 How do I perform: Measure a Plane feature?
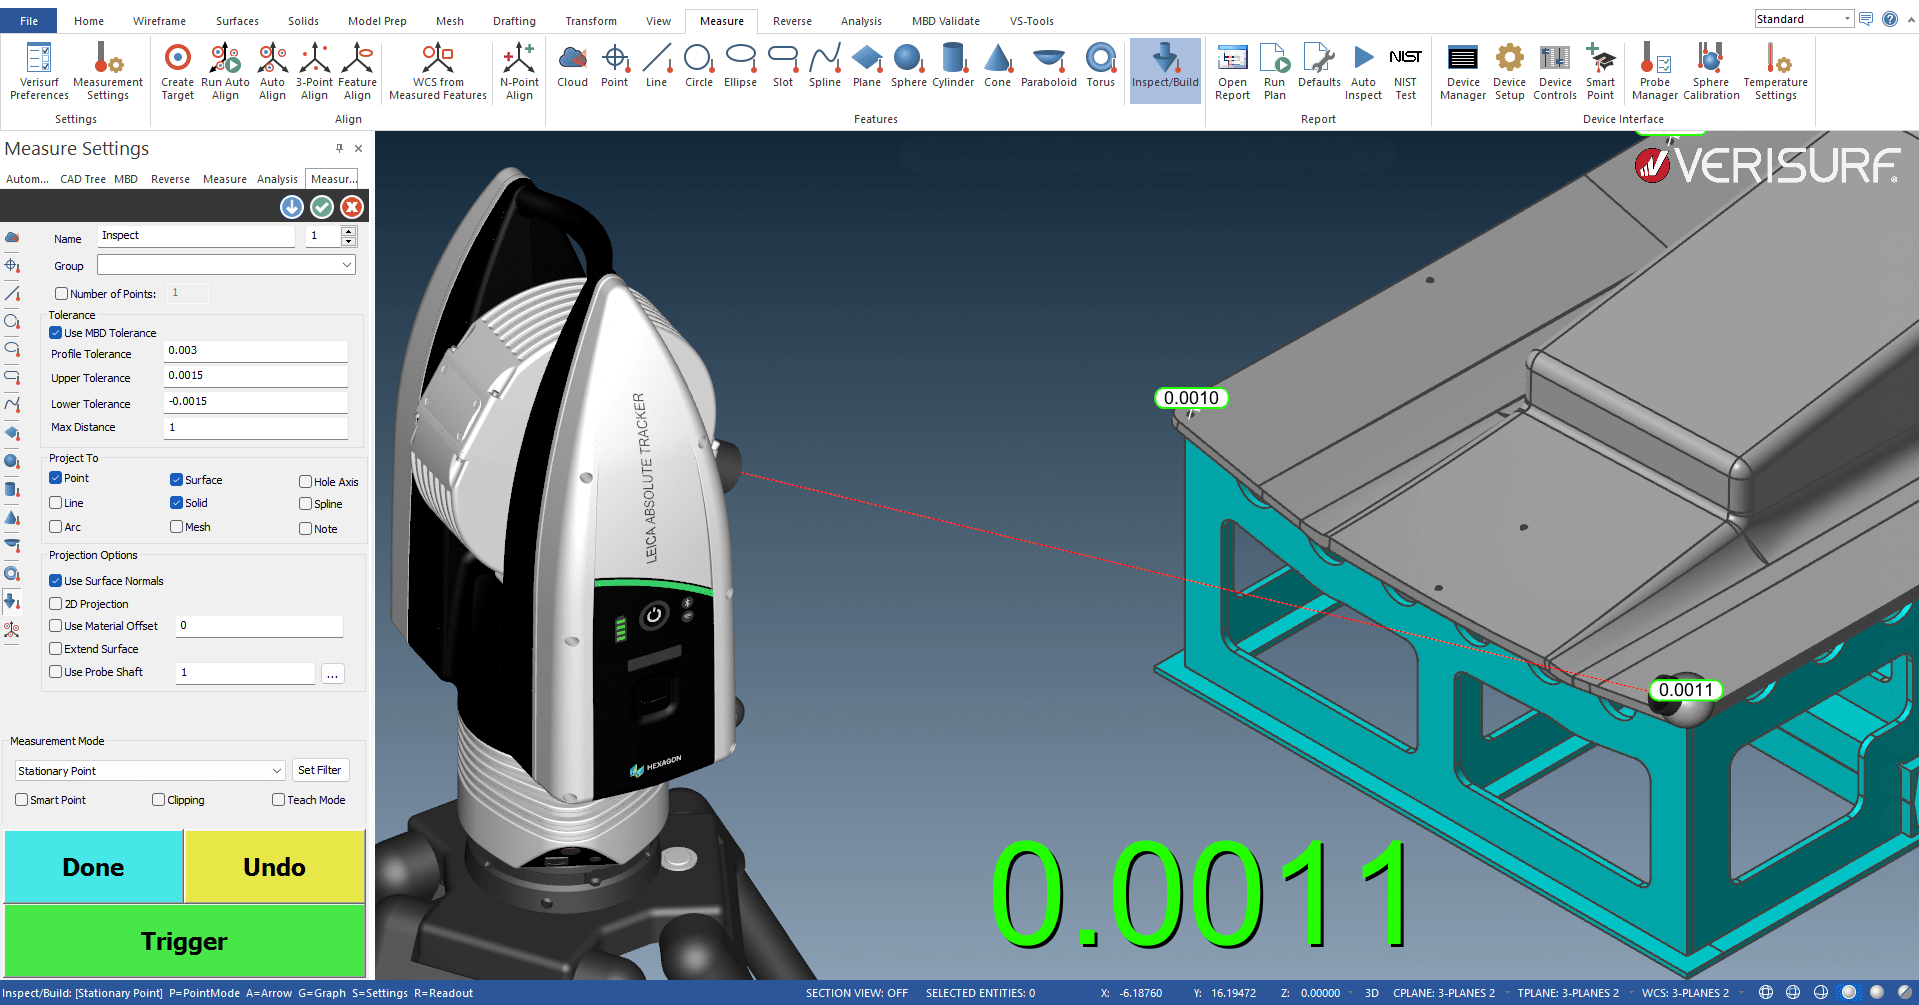(867, 66)
